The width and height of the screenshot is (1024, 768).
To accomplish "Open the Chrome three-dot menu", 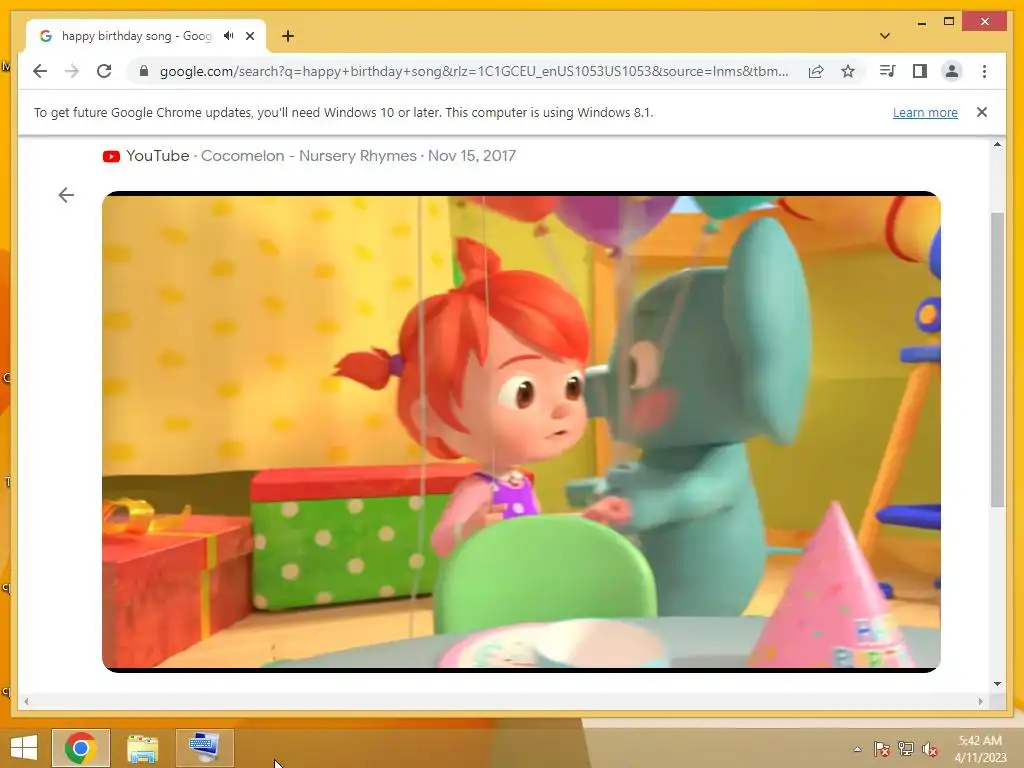I will click(984, 71).
